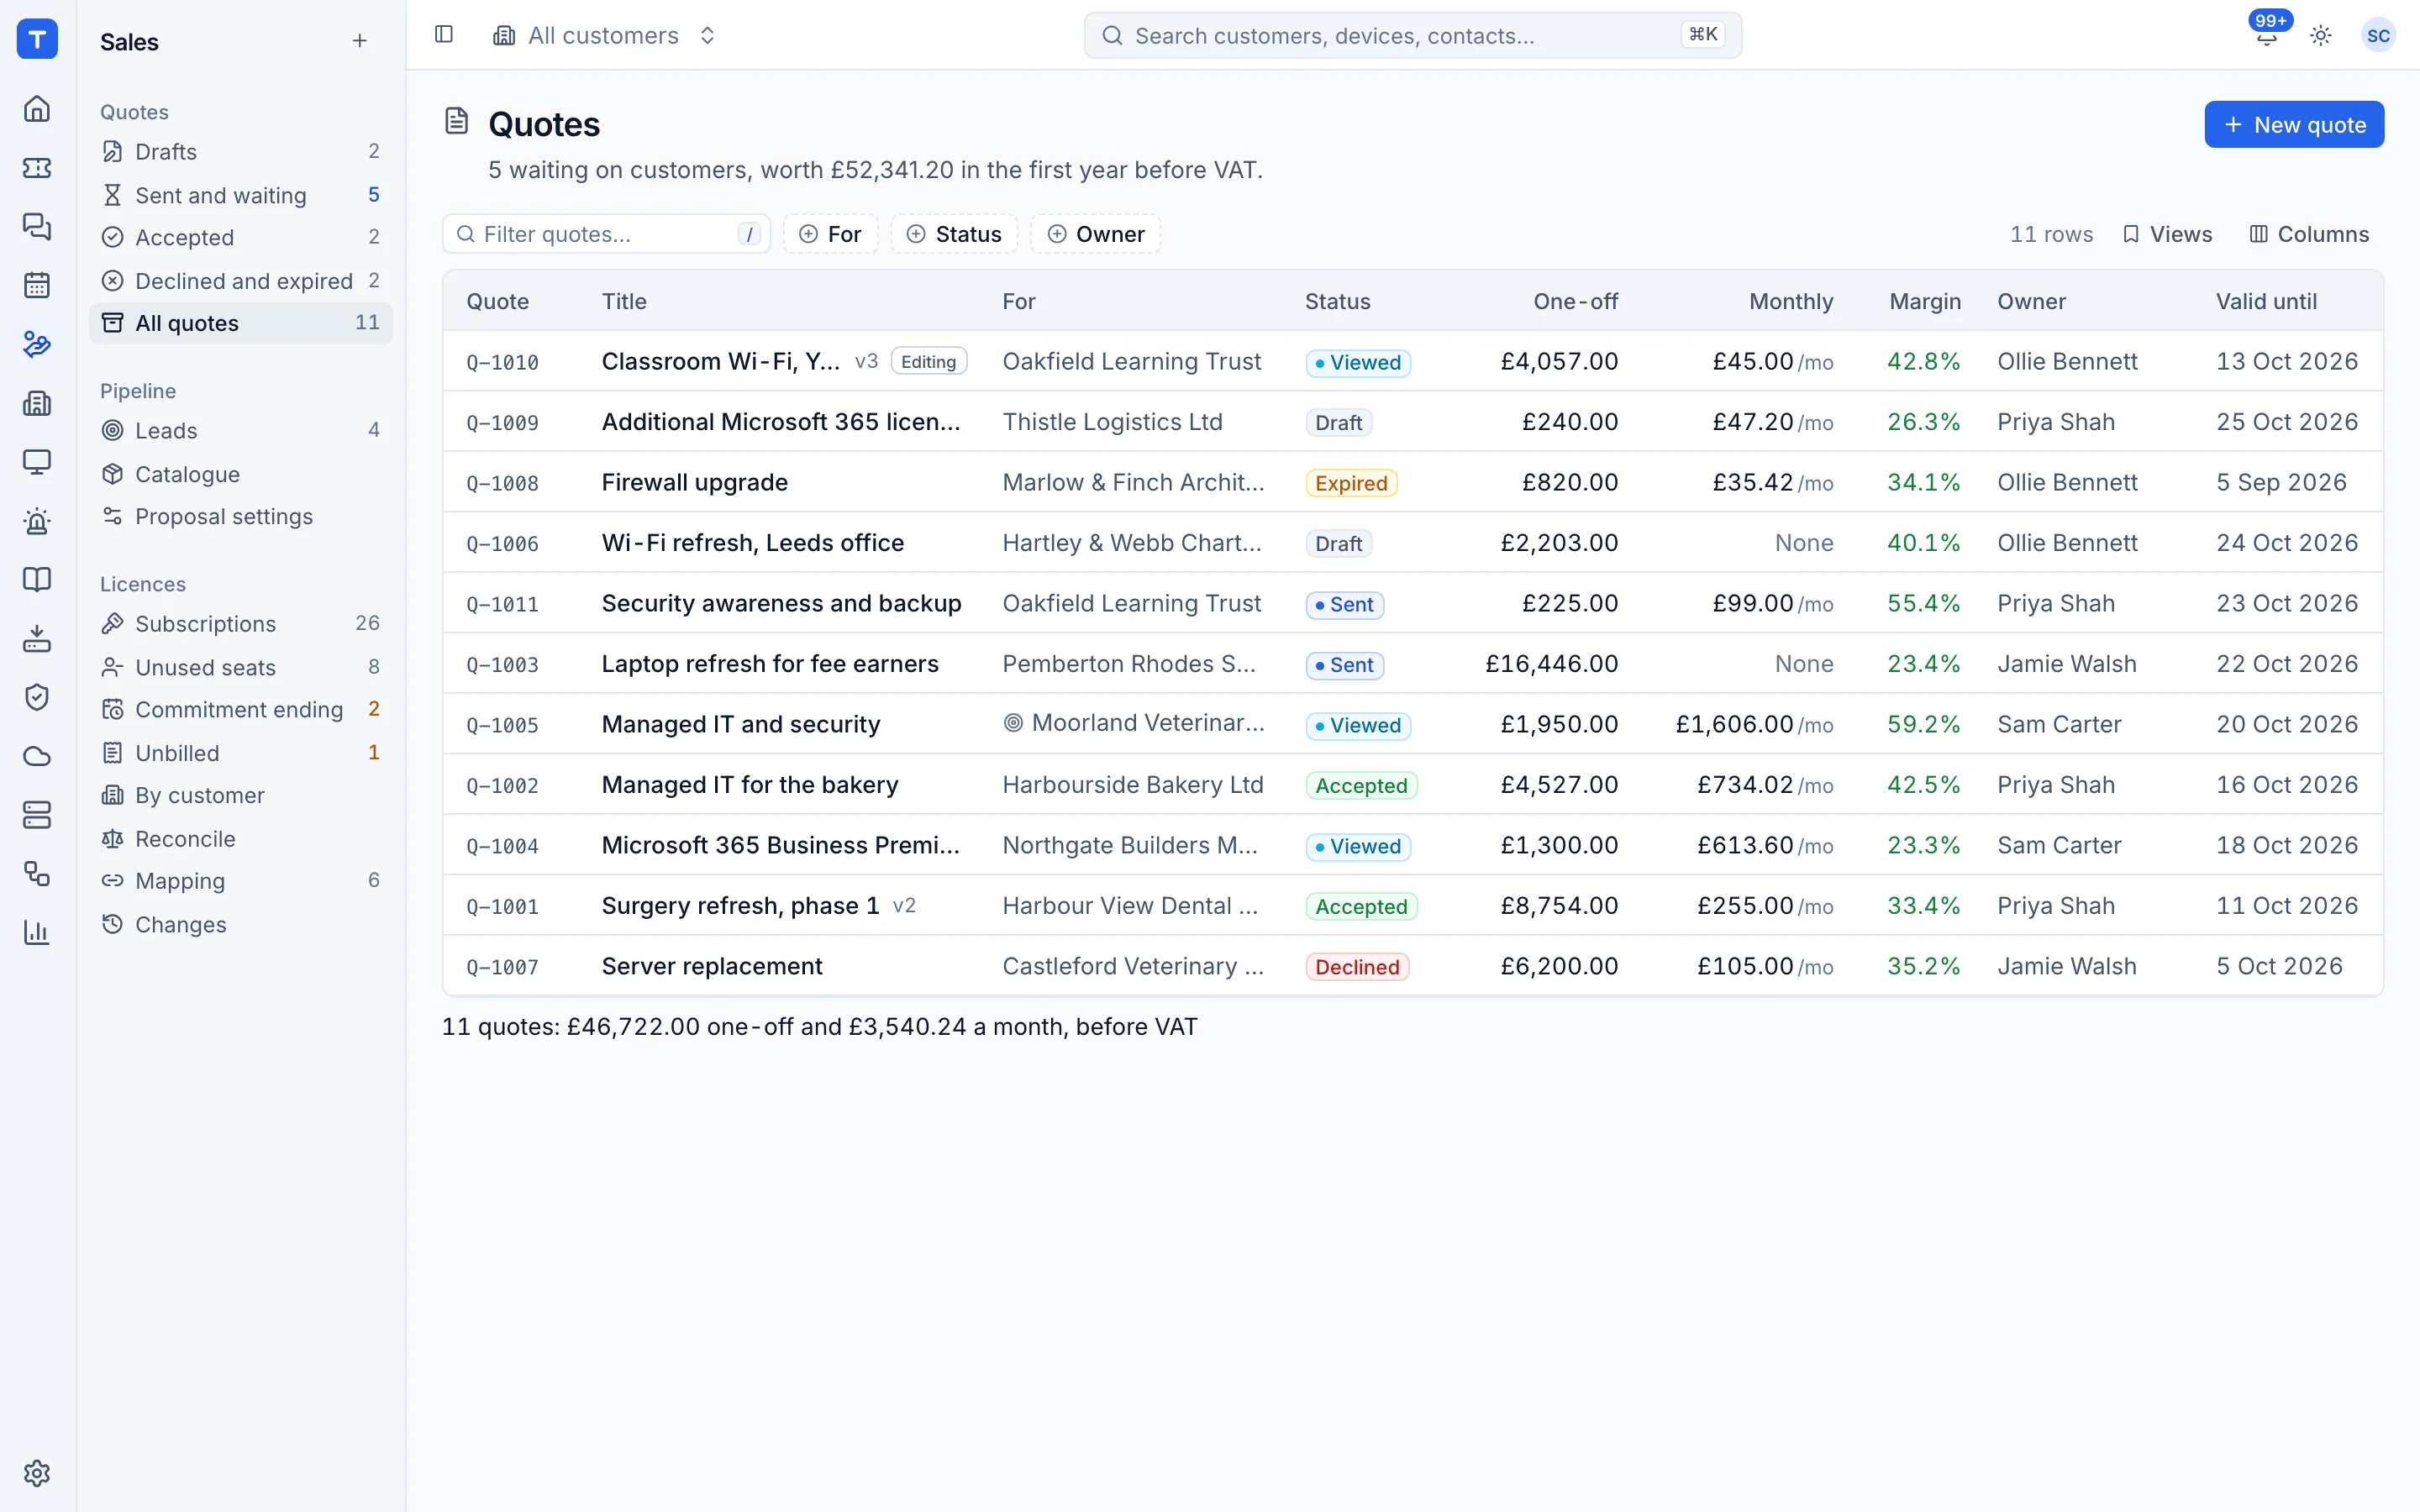The image size is (2420, 1512).
Task: Focus the global search customers field
Action: 1412,35
